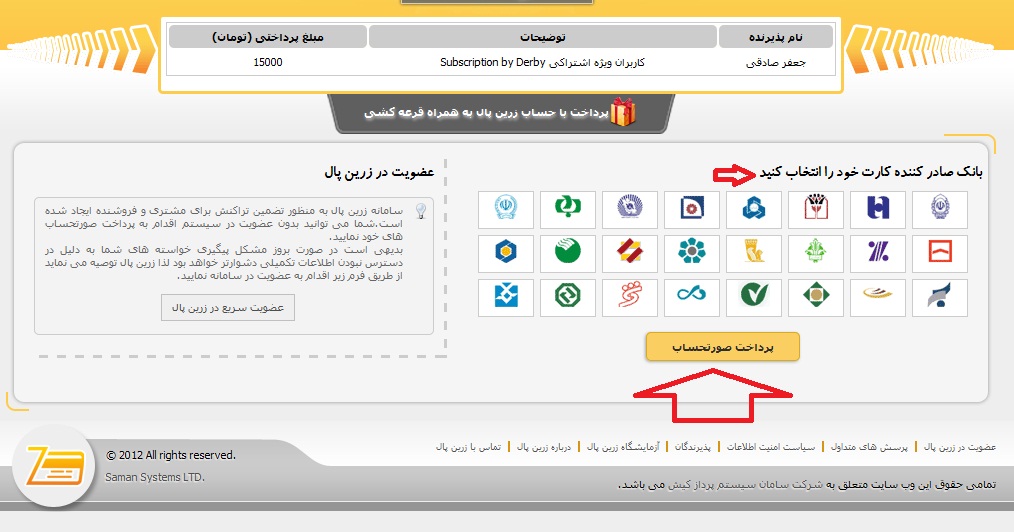The width and height of the screenshot is (1014, 532).
Task: Click the heading بانک صادر کننده کارت خود را انتخاب کنید
Action: click(x=870, y=171)
